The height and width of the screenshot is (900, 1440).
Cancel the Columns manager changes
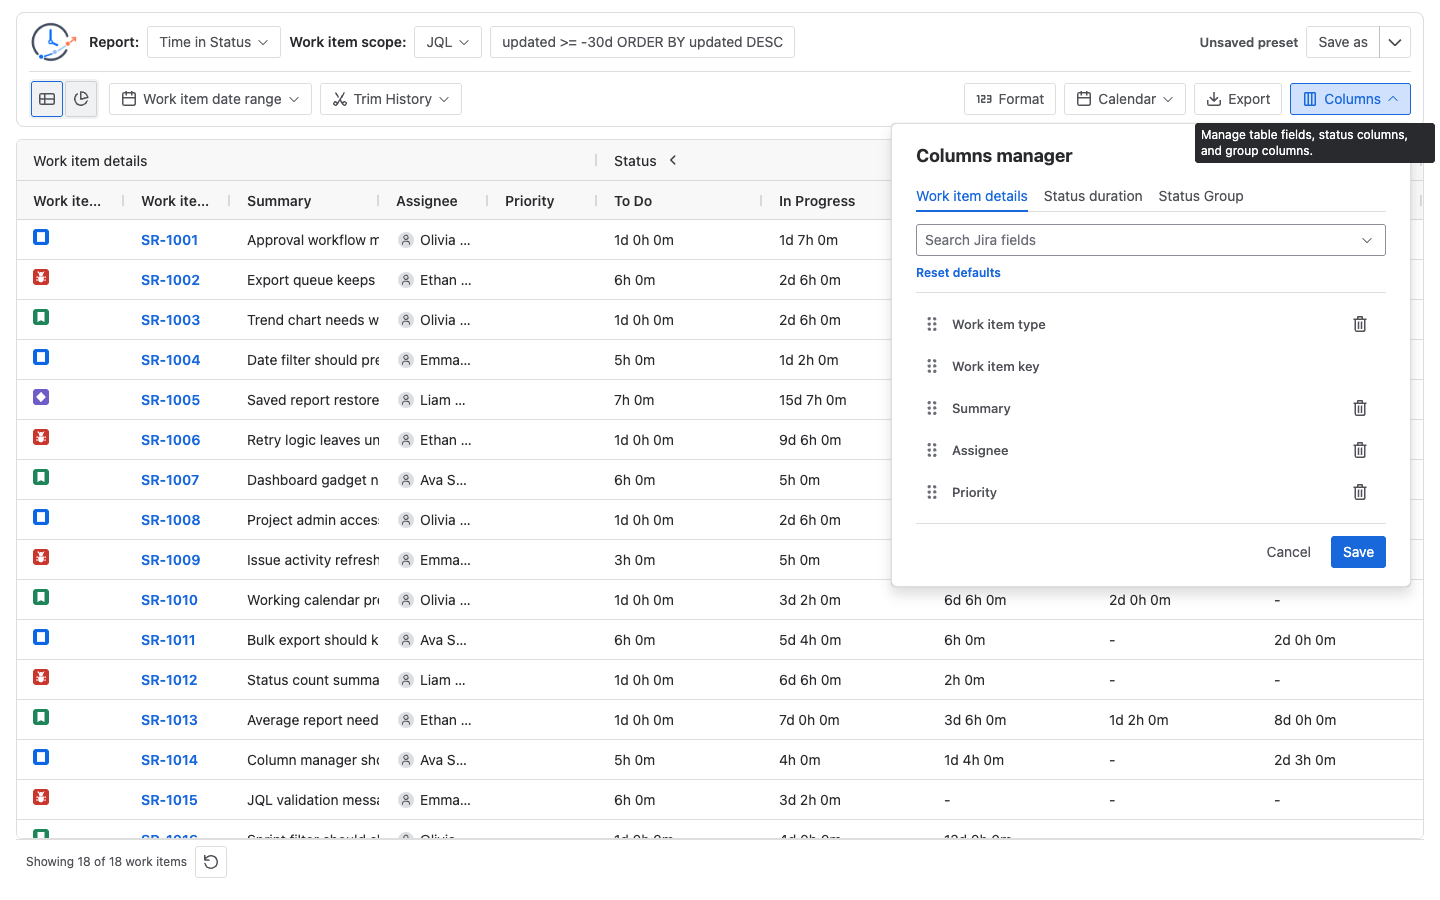point(1288,552)
